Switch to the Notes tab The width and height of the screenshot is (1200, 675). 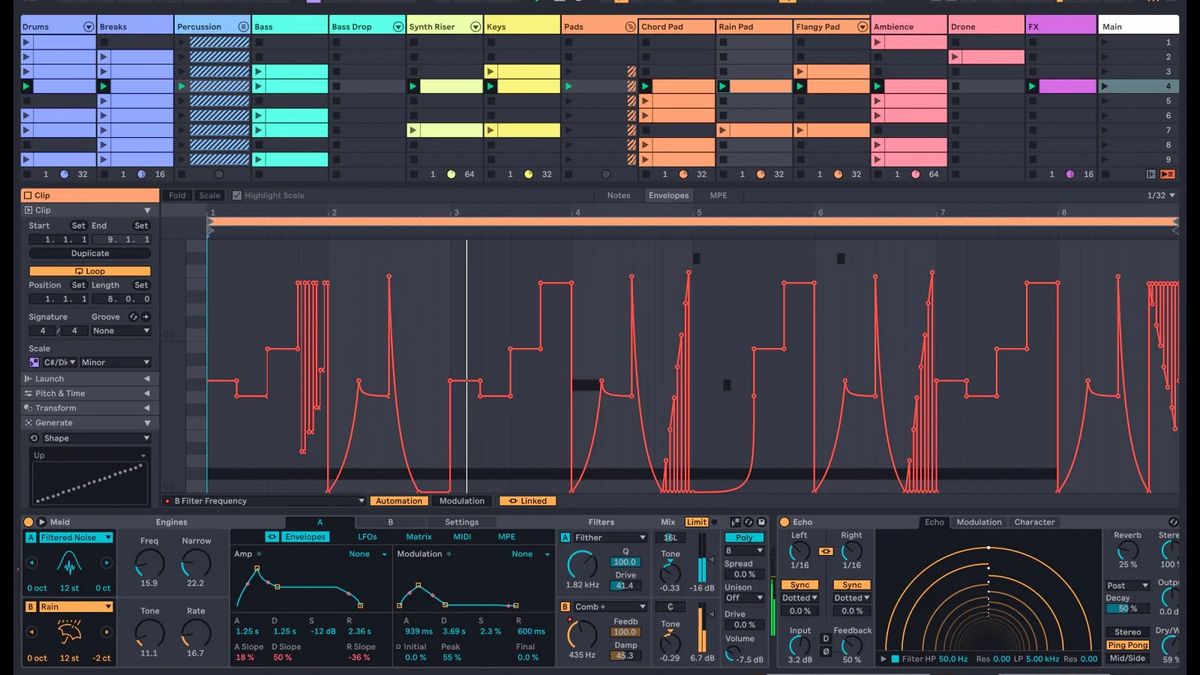pyautogui.click(x=618, y=195)
